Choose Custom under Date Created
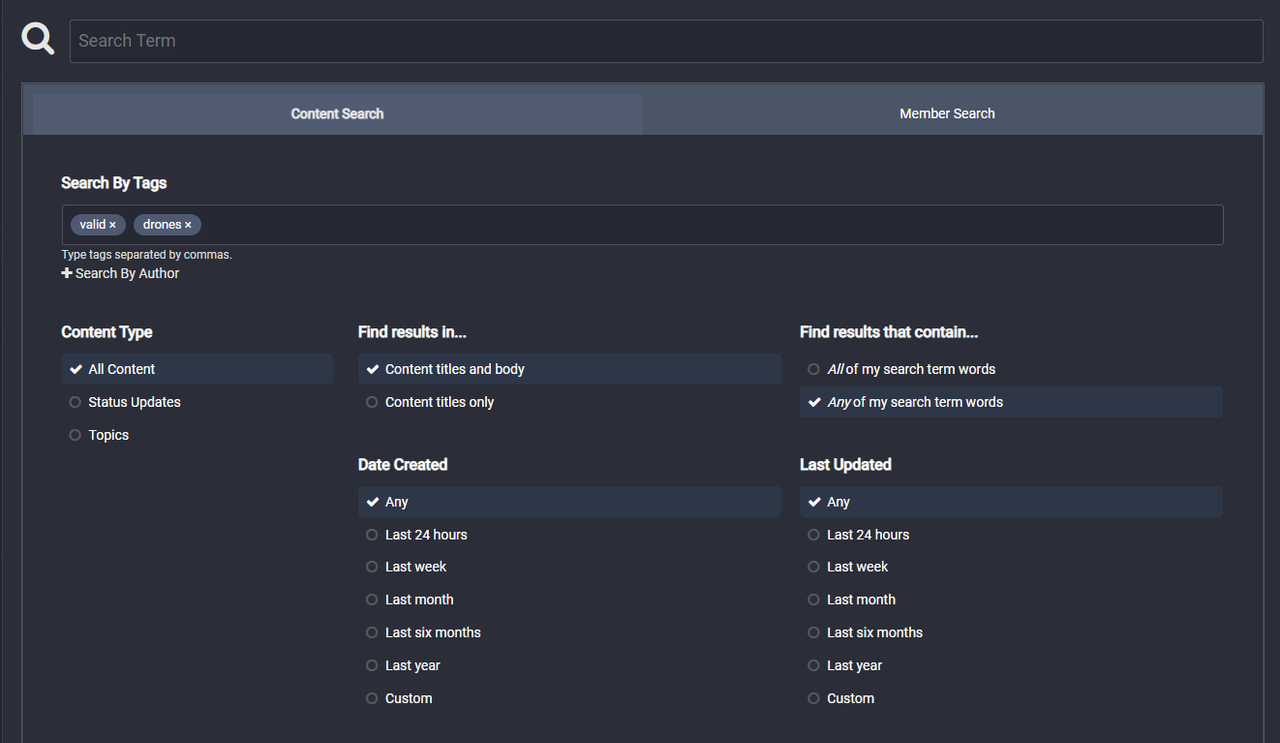This screenshot has width=1280, height=743. (408, 698)
